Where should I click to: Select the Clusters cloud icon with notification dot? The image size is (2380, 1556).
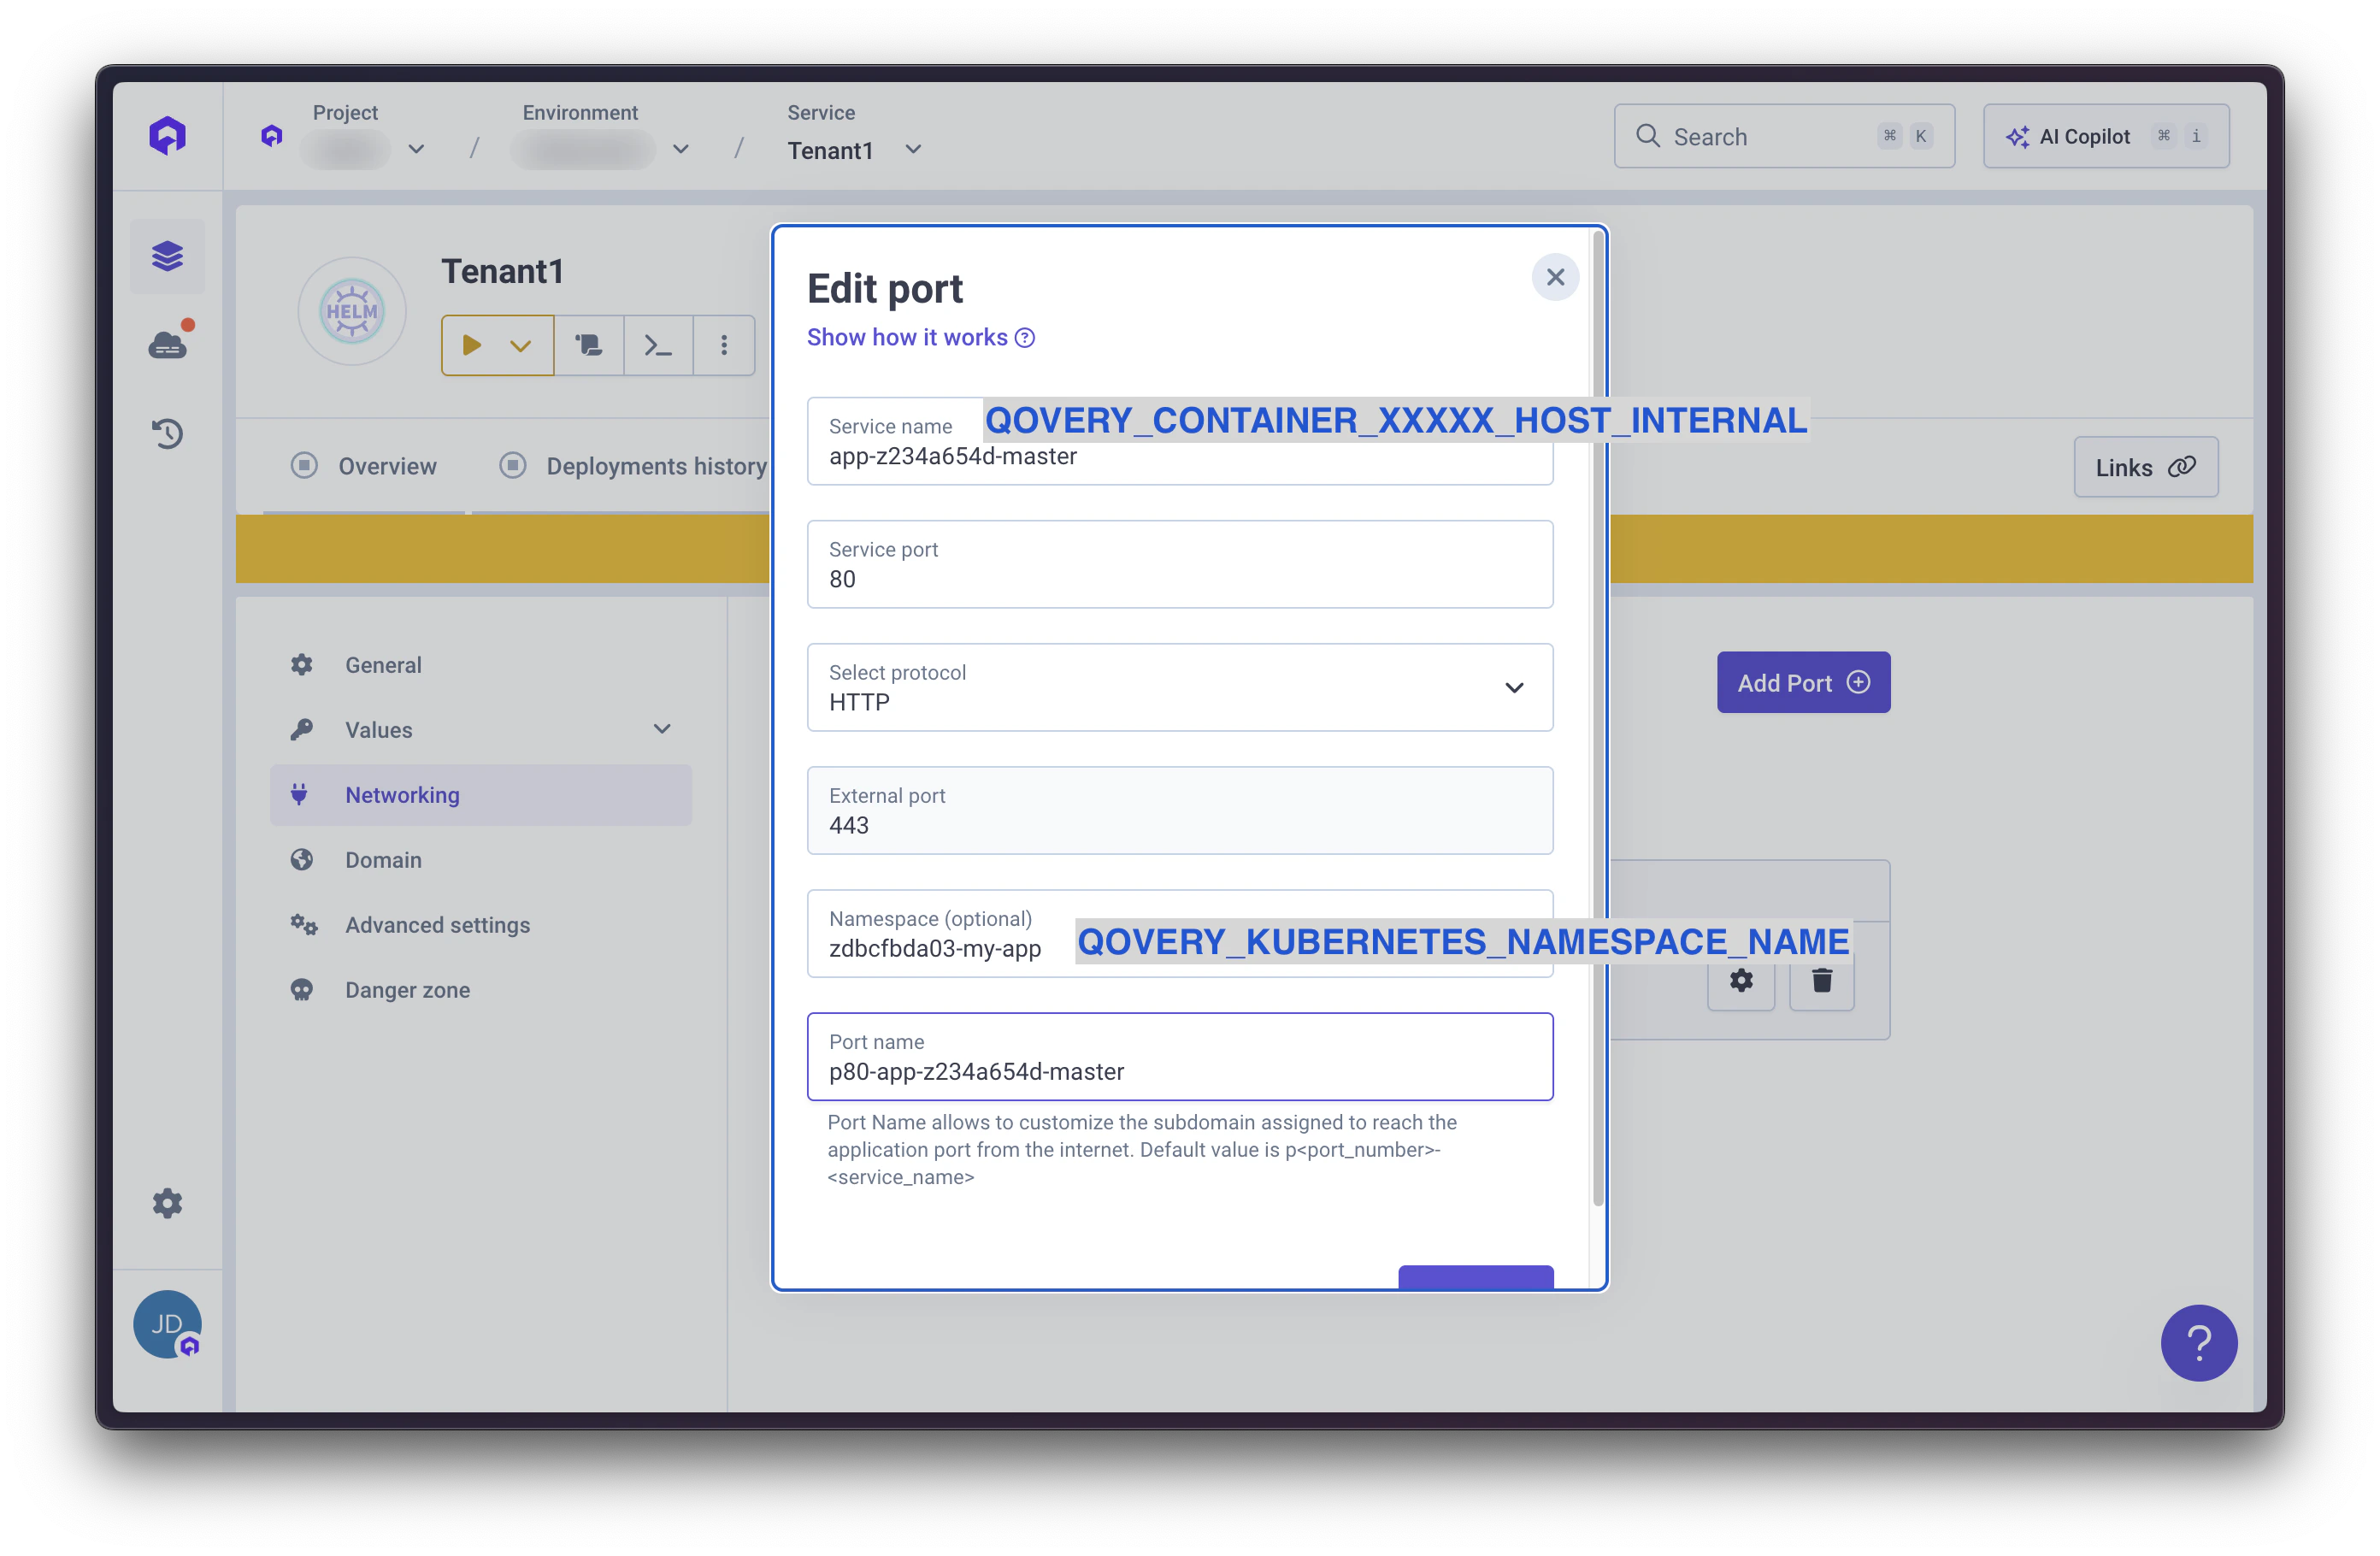(x=167, y=345)
